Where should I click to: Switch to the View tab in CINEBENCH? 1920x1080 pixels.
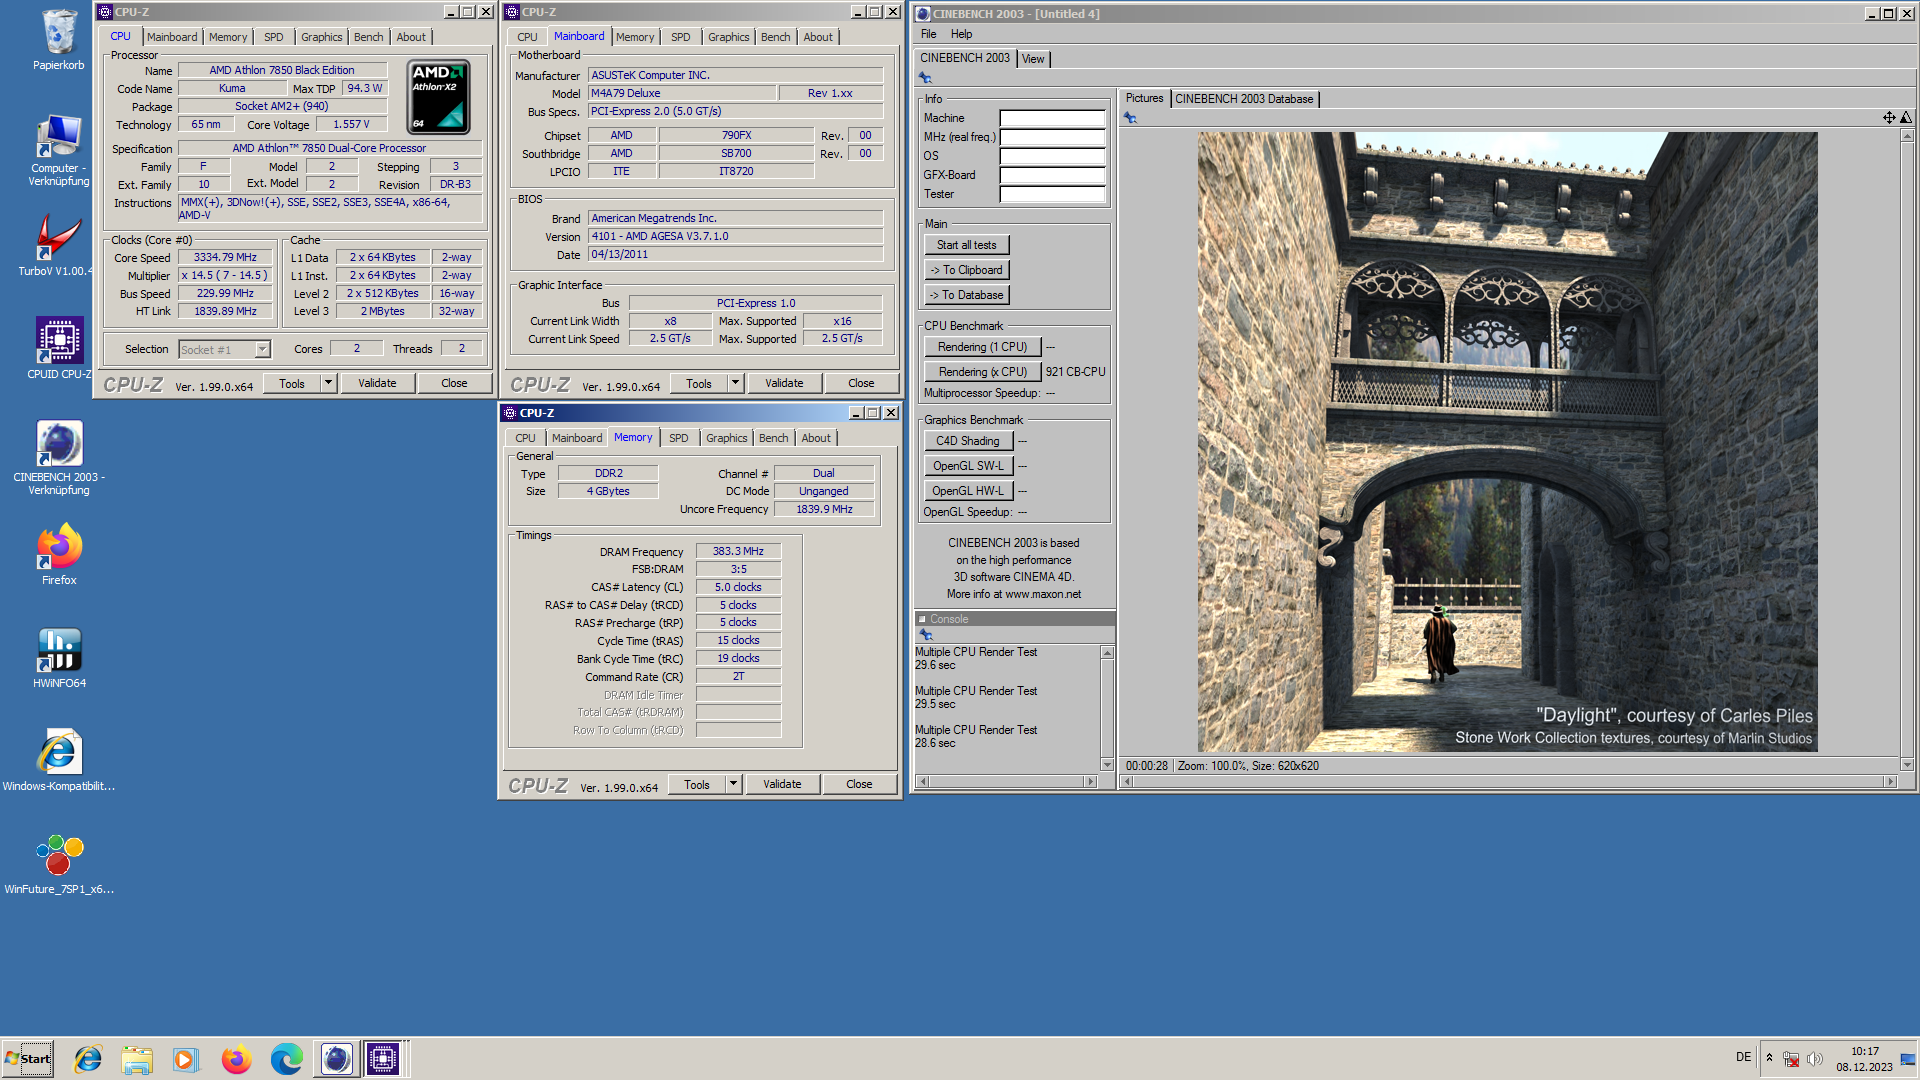tap(1033, 59)
